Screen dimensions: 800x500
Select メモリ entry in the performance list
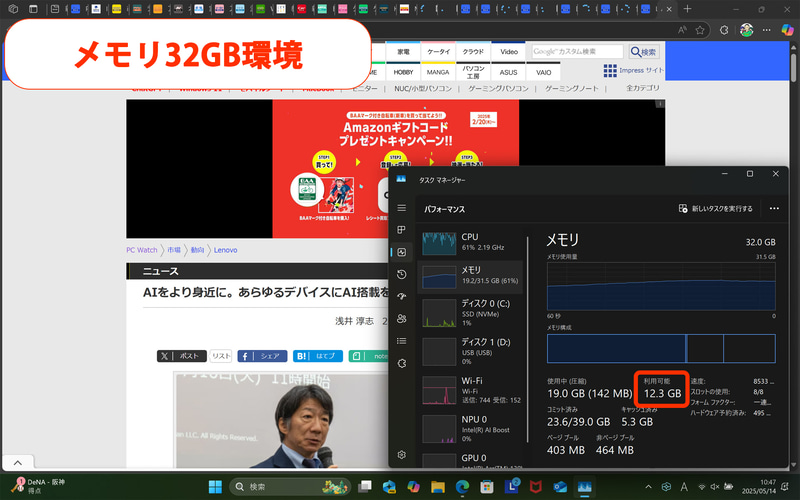471,276
